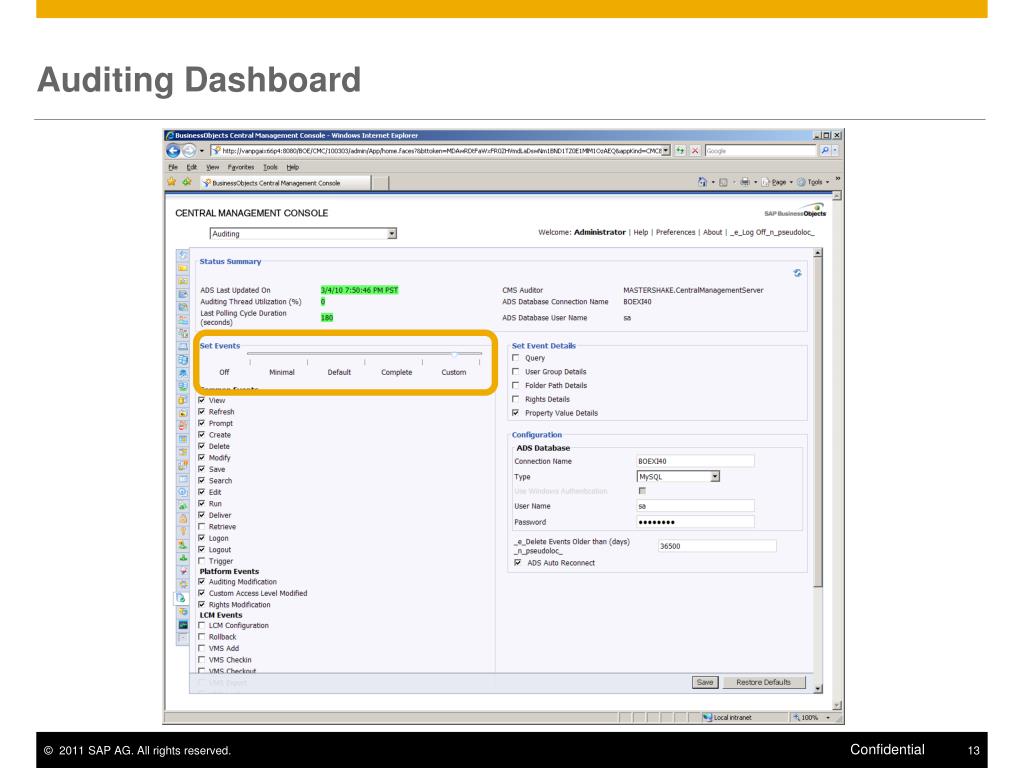Click the topmost icon in the left sidebar
Screen dimensions: 1024x768
183,255
